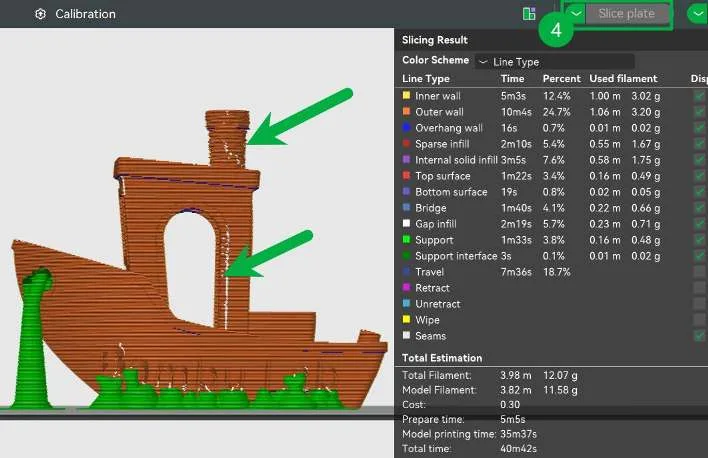Click the Cost value 0.30
The height and width of the screenshot is (458, 708).
(x=510, y=404)
